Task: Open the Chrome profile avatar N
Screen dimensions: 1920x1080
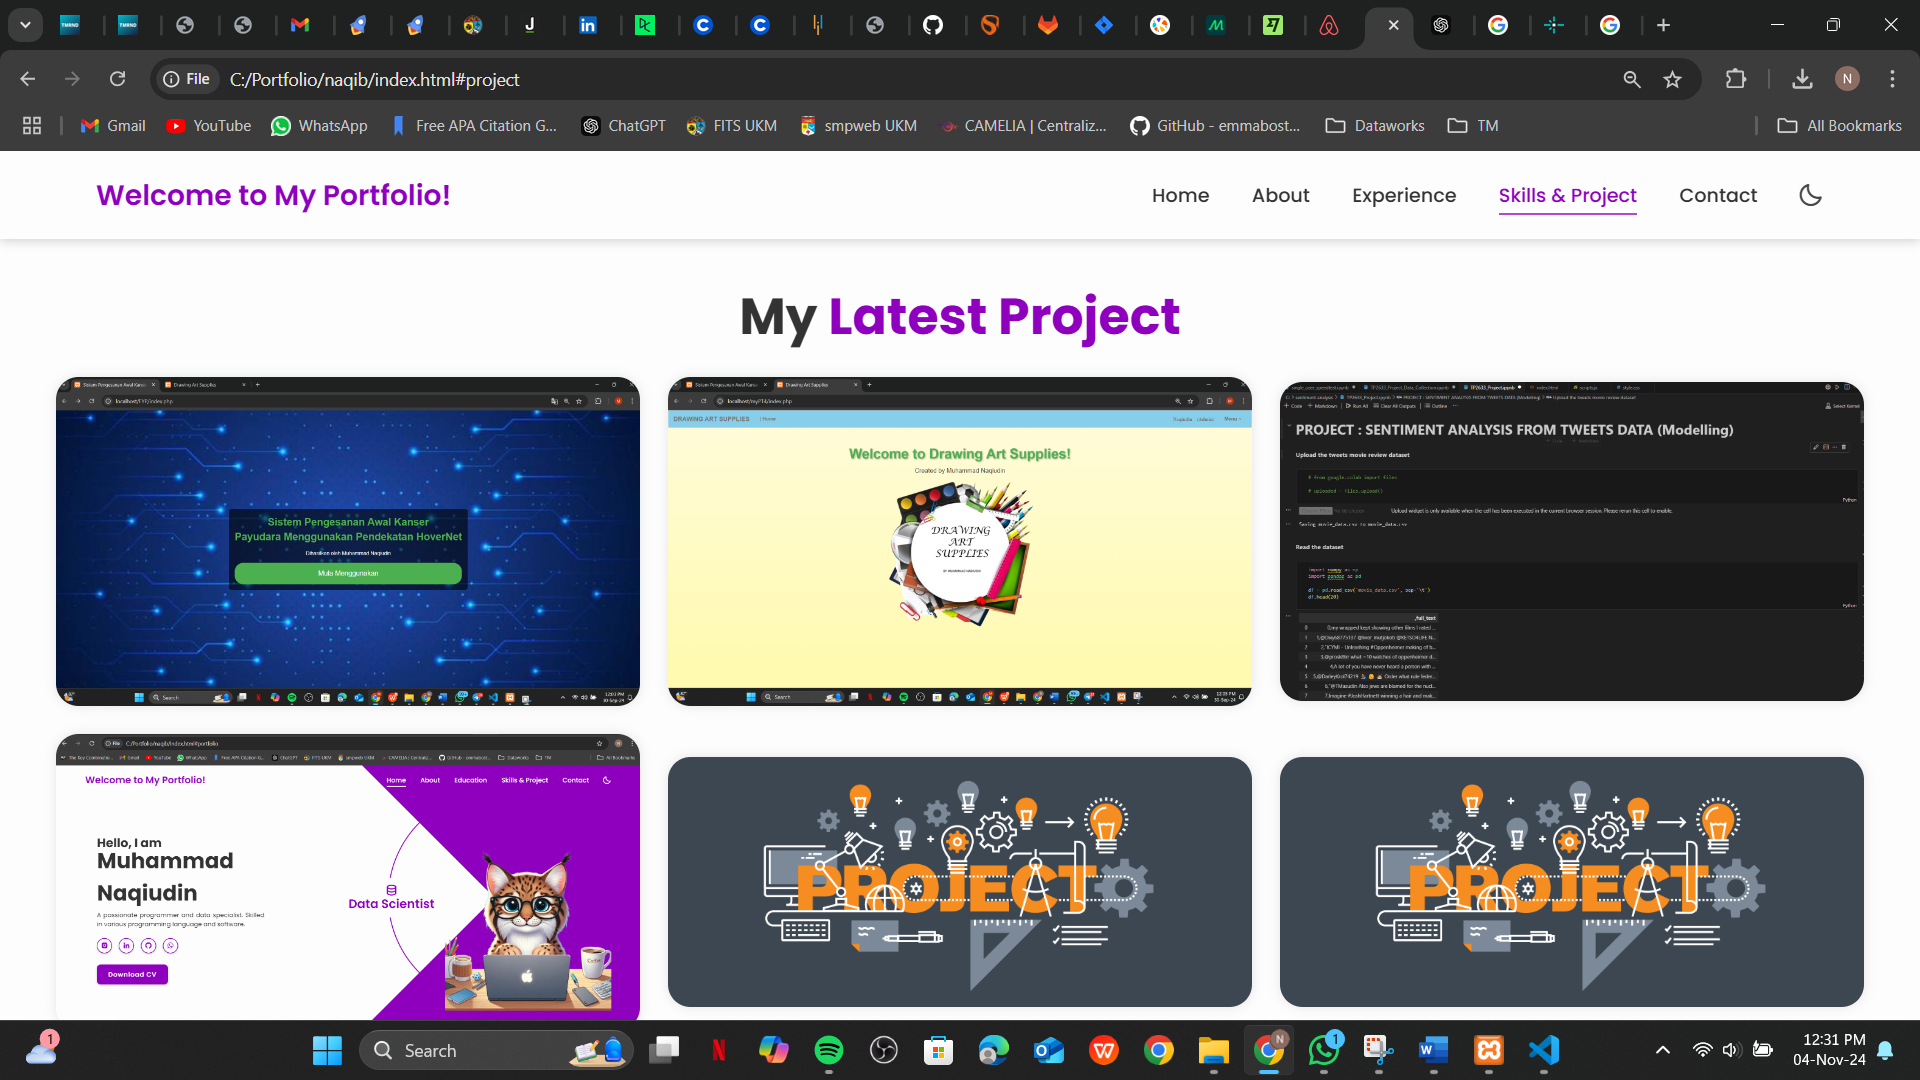Action: point(1848,79)
